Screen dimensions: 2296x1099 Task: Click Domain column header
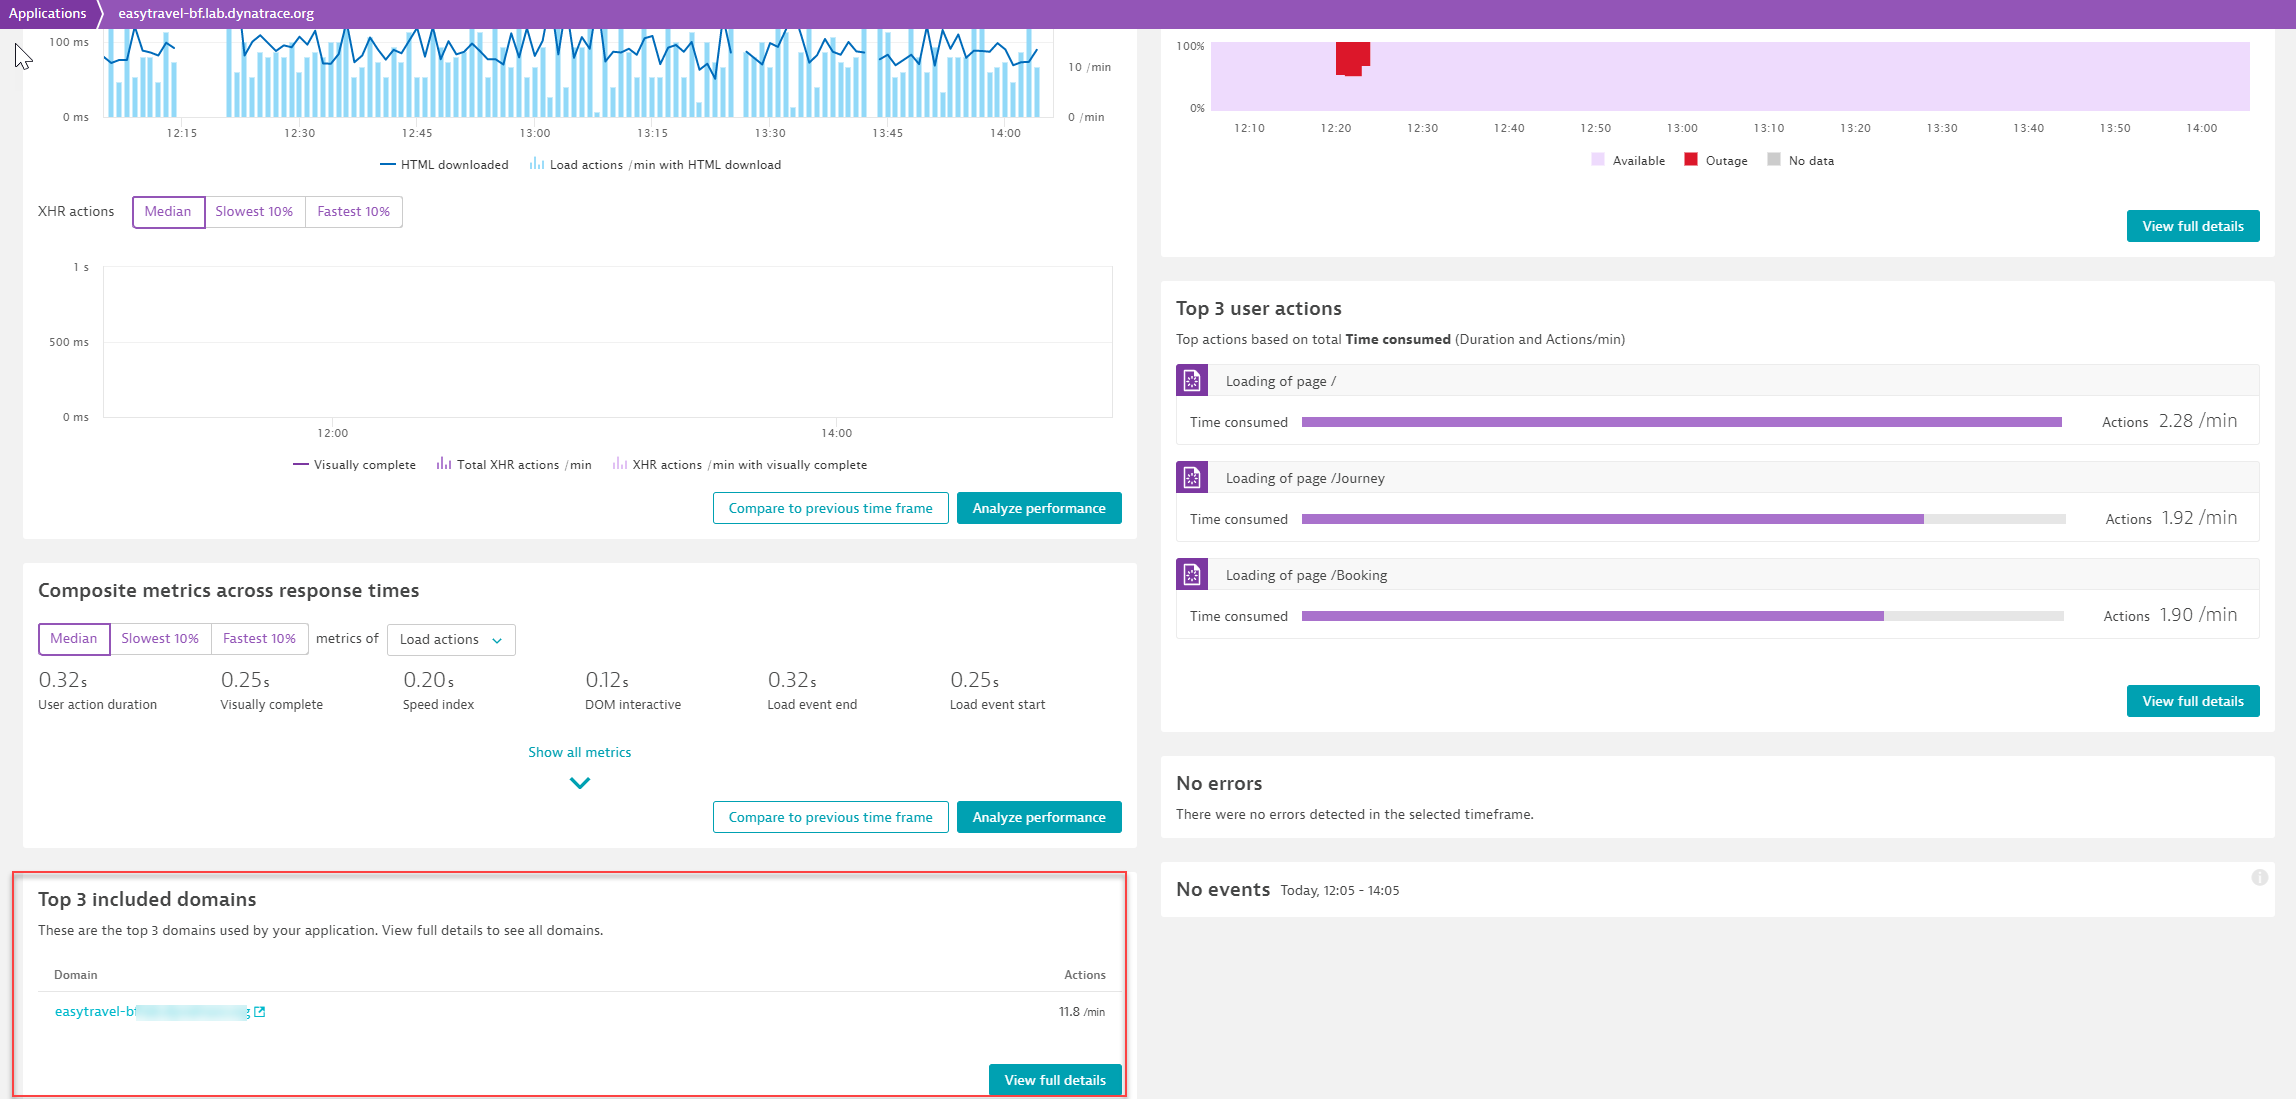coord(76,975)
